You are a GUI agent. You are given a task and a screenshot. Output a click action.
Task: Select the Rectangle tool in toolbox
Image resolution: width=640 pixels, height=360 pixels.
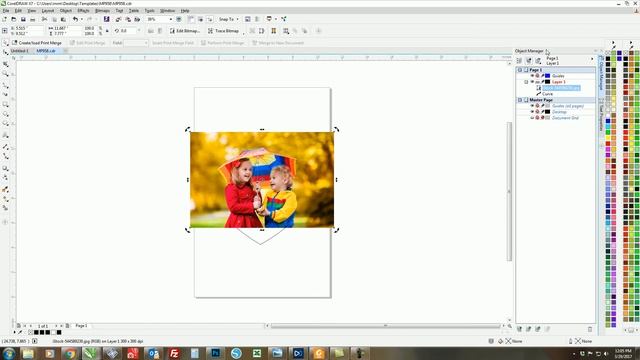[x=5, y=104]
